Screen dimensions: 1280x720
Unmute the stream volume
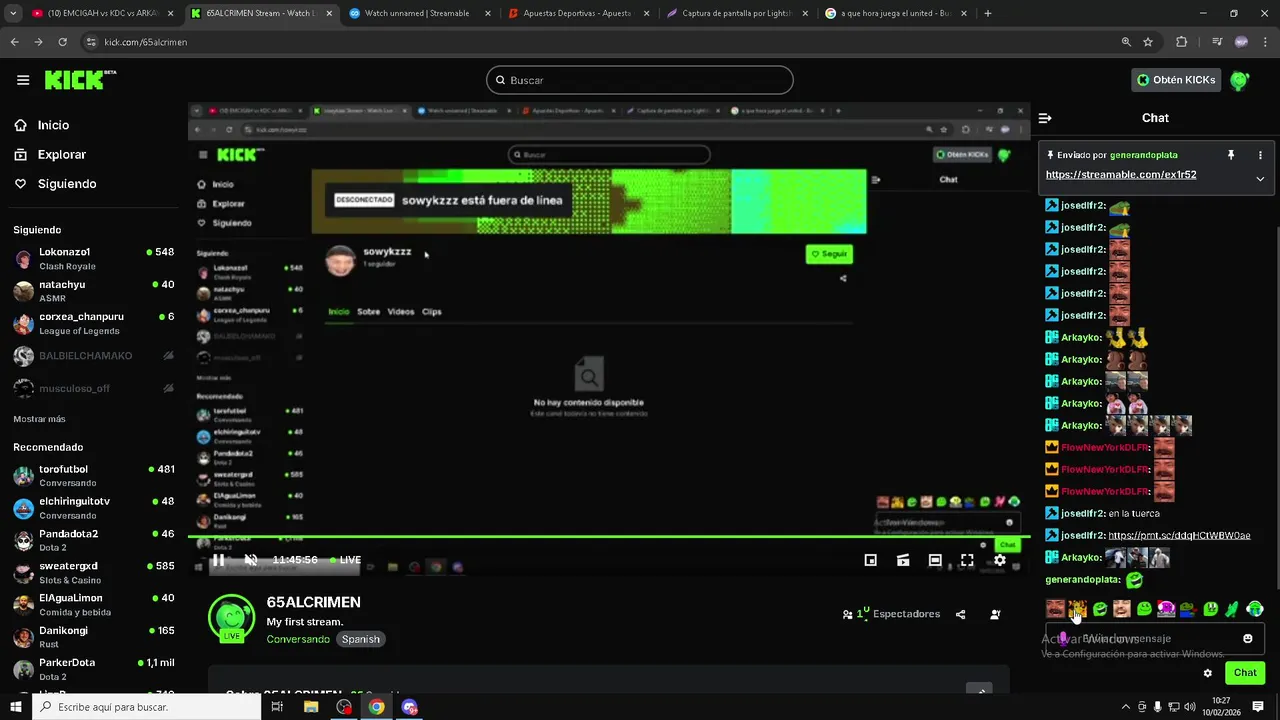point(251,560)
